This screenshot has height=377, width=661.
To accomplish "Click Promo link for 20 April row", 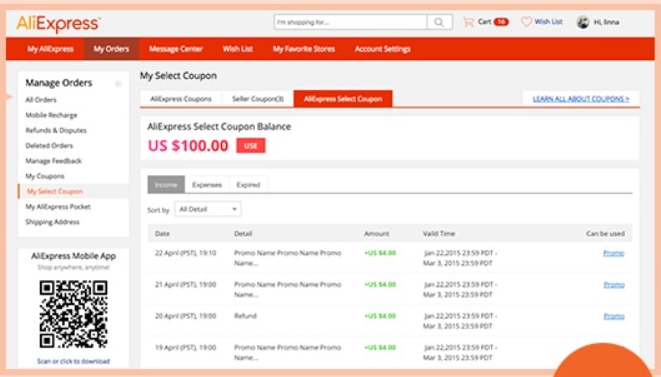I will 614,316.
